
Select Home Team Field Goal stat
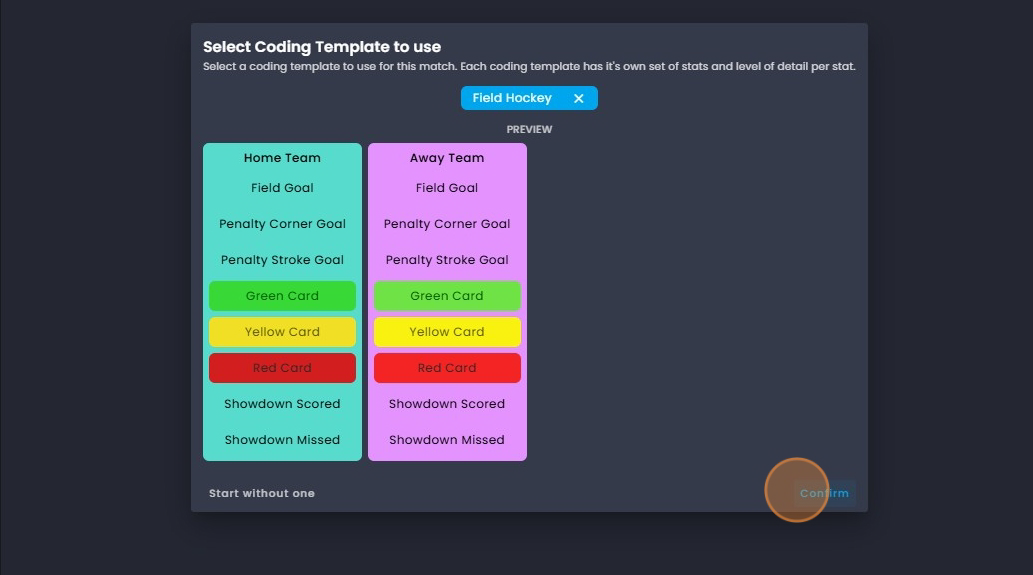pos(283,188)
